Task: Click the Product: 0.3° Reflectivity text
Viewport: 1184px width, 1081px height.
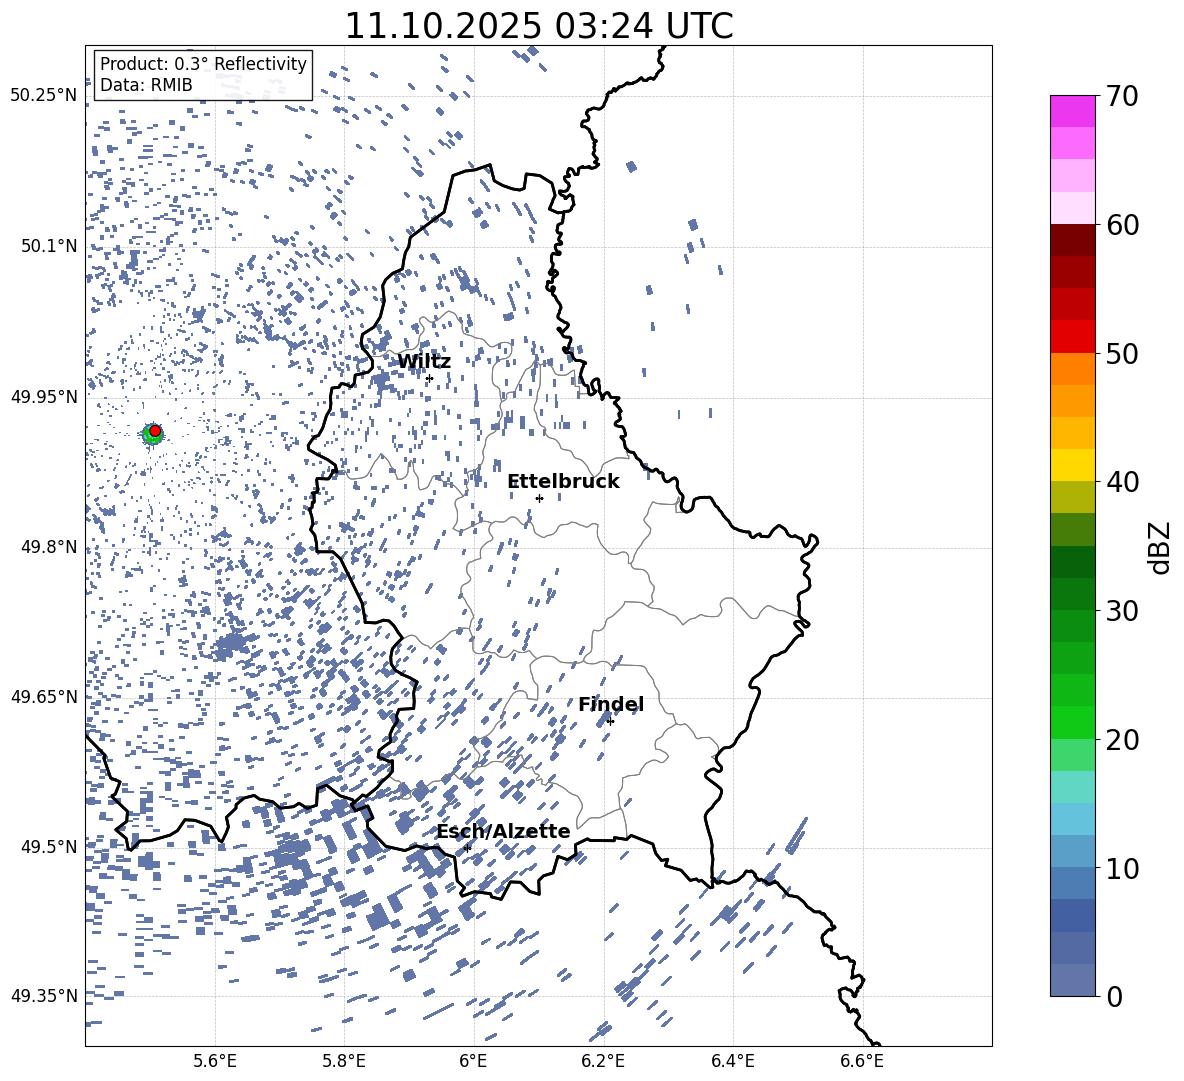Action: pos(203,63)
